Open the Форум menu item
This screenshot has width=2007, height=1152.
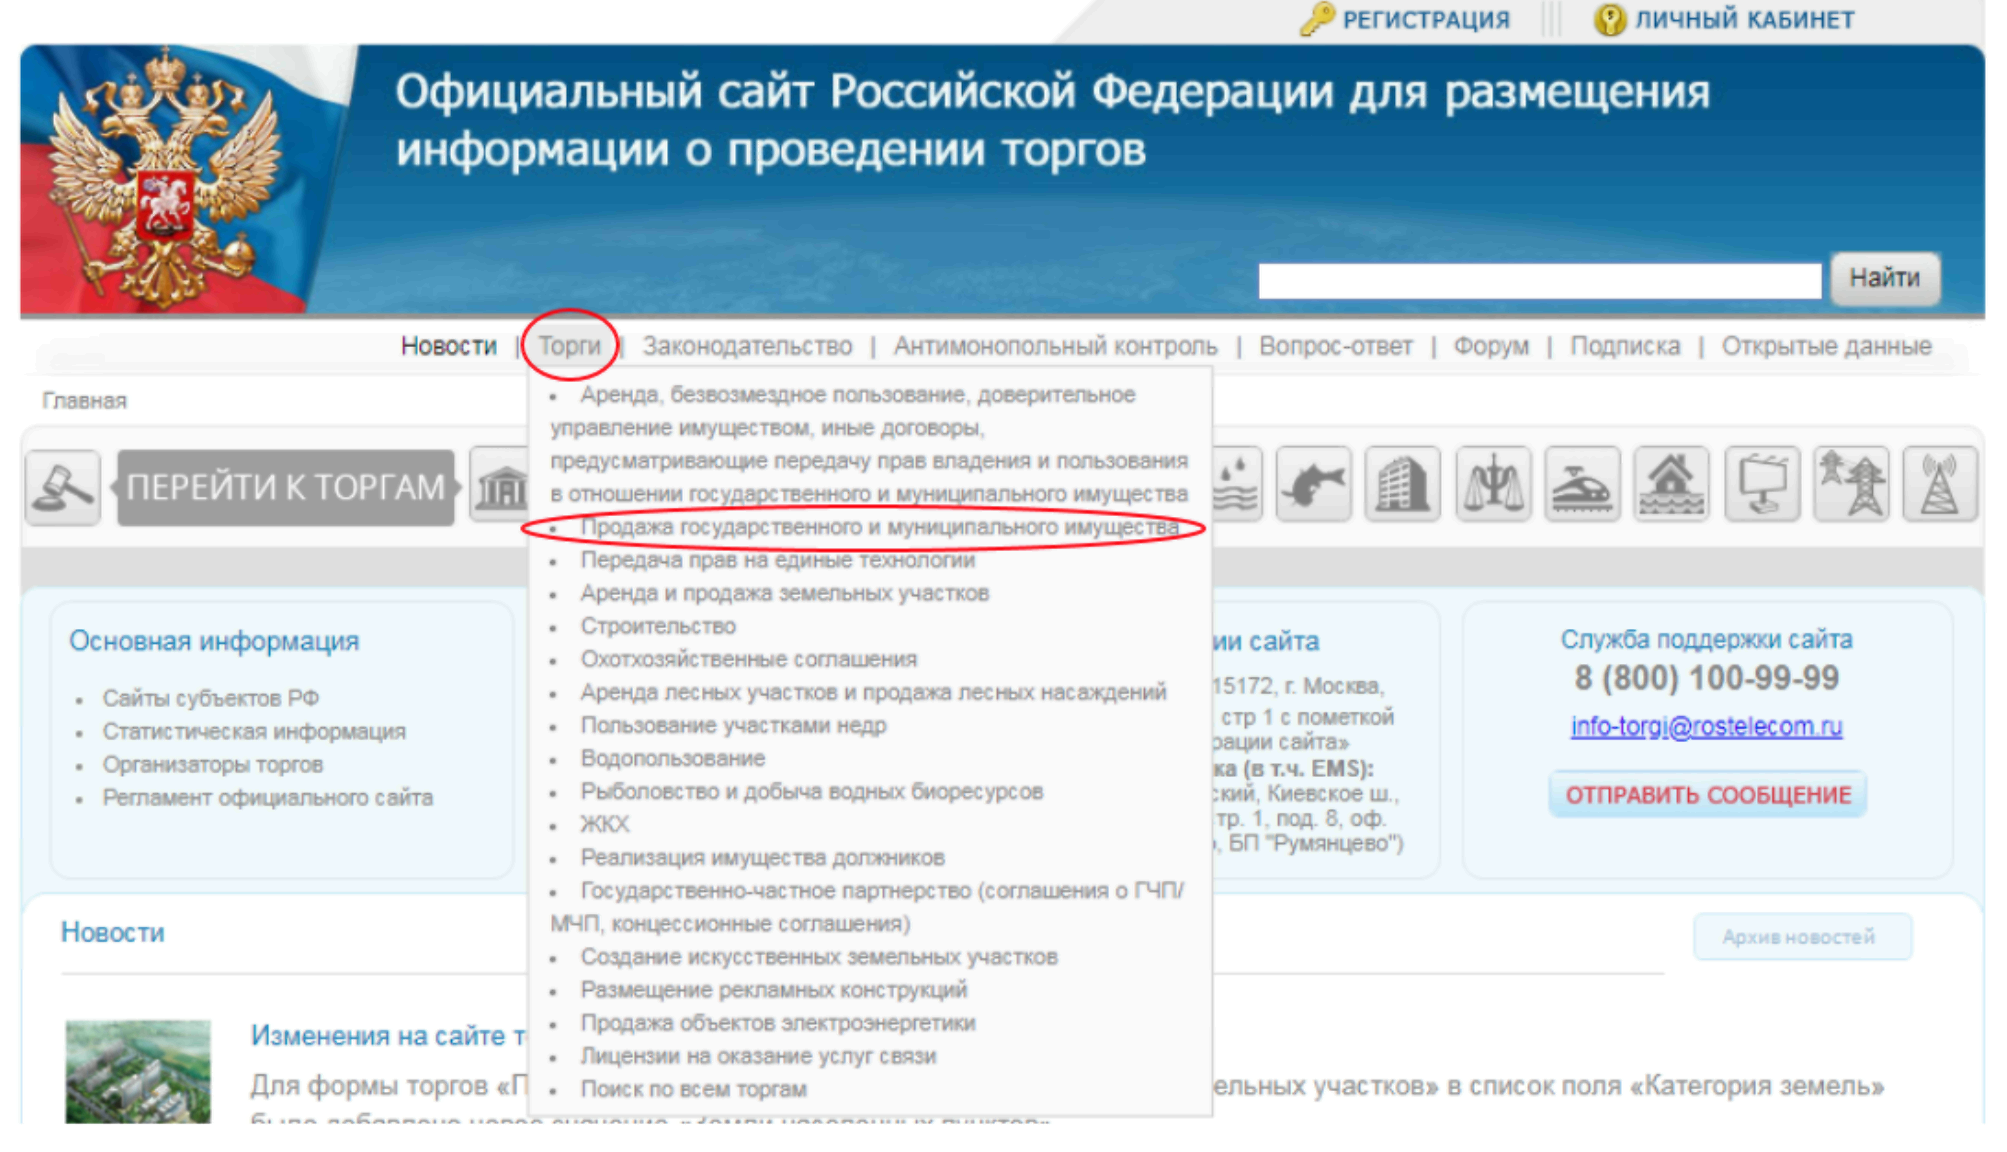(x=1491, y=346)
